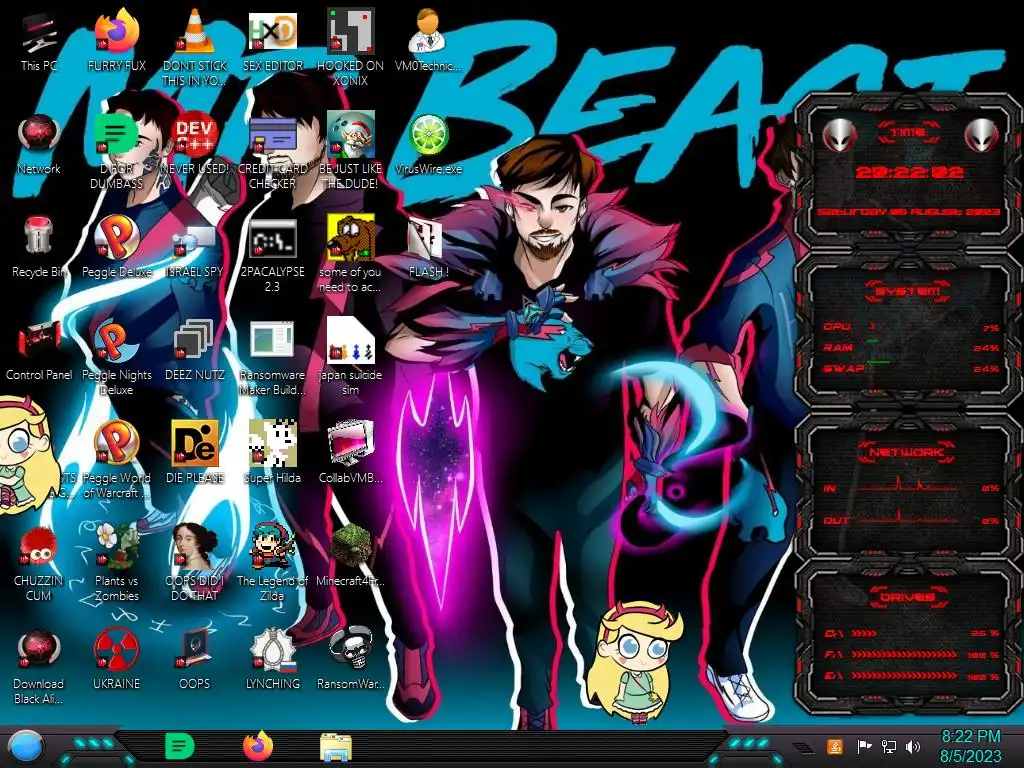Select the LYNCHING desktop icon
Viewport: 1024px width, 768px height.
(x=272, y=660)
